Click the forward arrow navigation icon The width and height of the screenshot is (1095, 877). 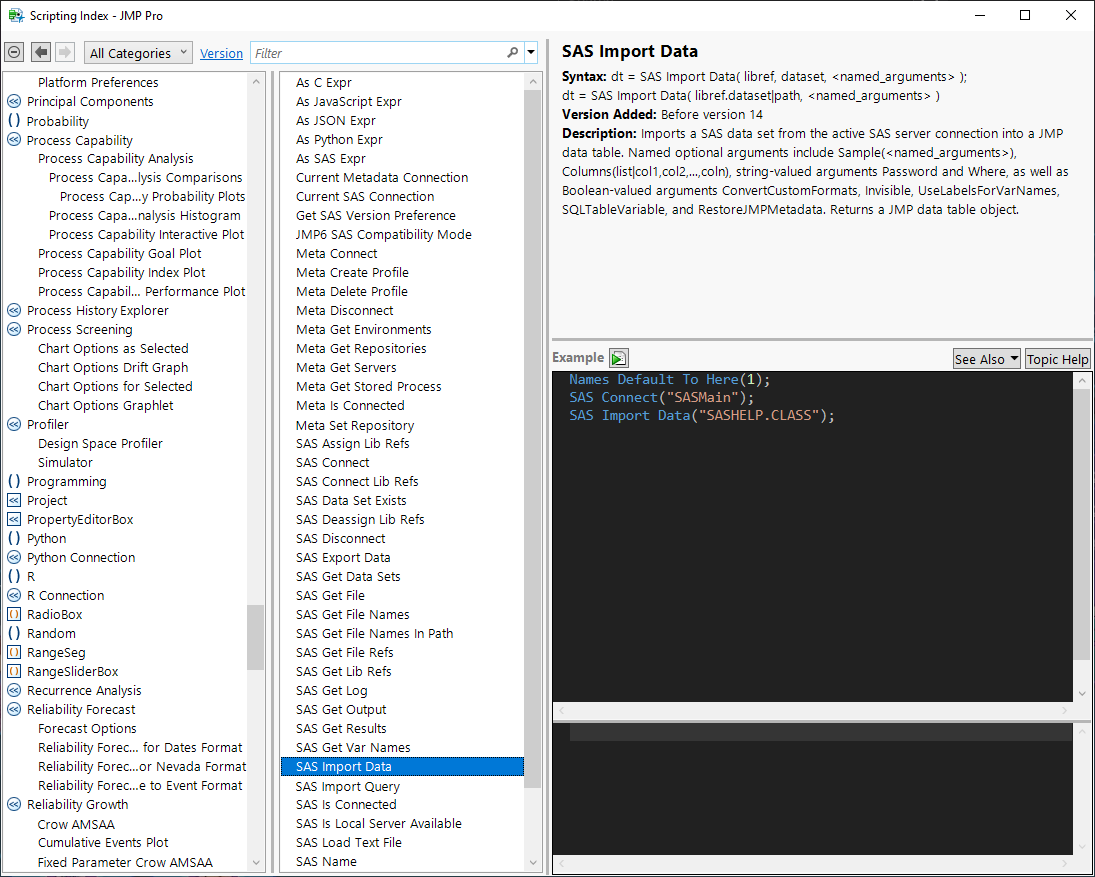(x=65, y=53)
